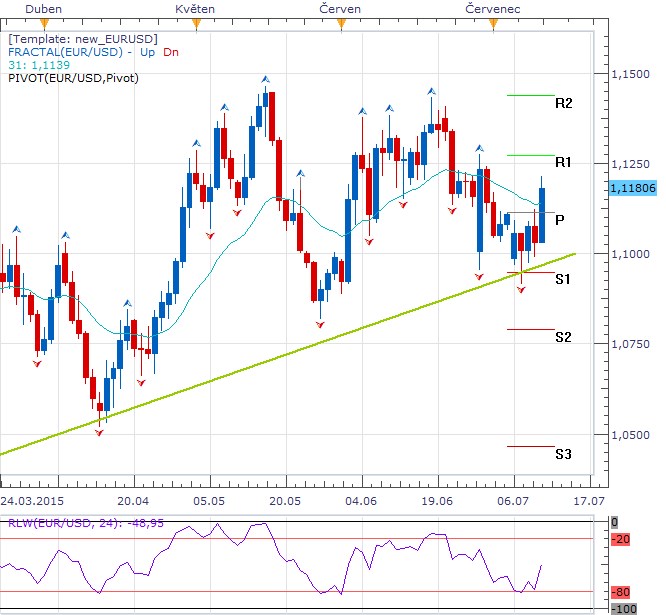The width and height of the screenshot is (666, 615).
Task: Click the orange marker under Červen
Action: (341, 23)
